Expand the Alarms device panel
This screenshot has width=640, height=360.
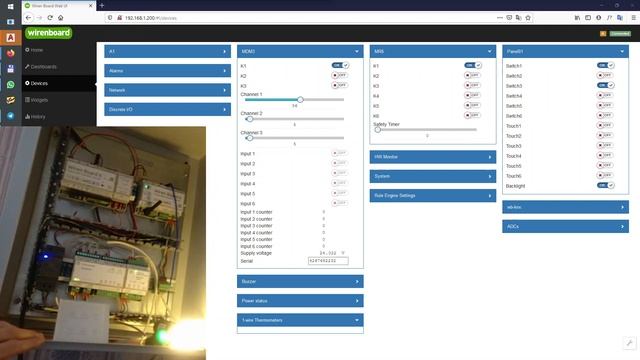point(167,71)
